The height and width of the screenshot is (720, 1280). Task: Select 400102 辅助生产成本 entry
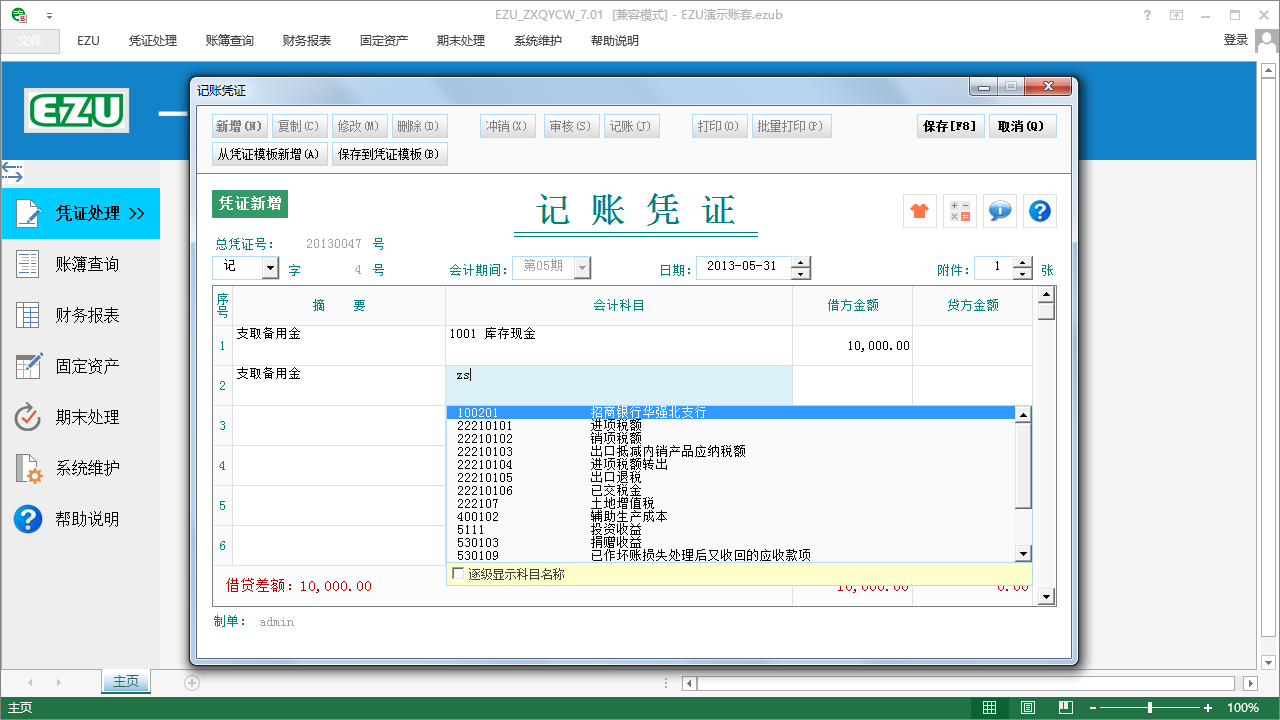[730, 516]
